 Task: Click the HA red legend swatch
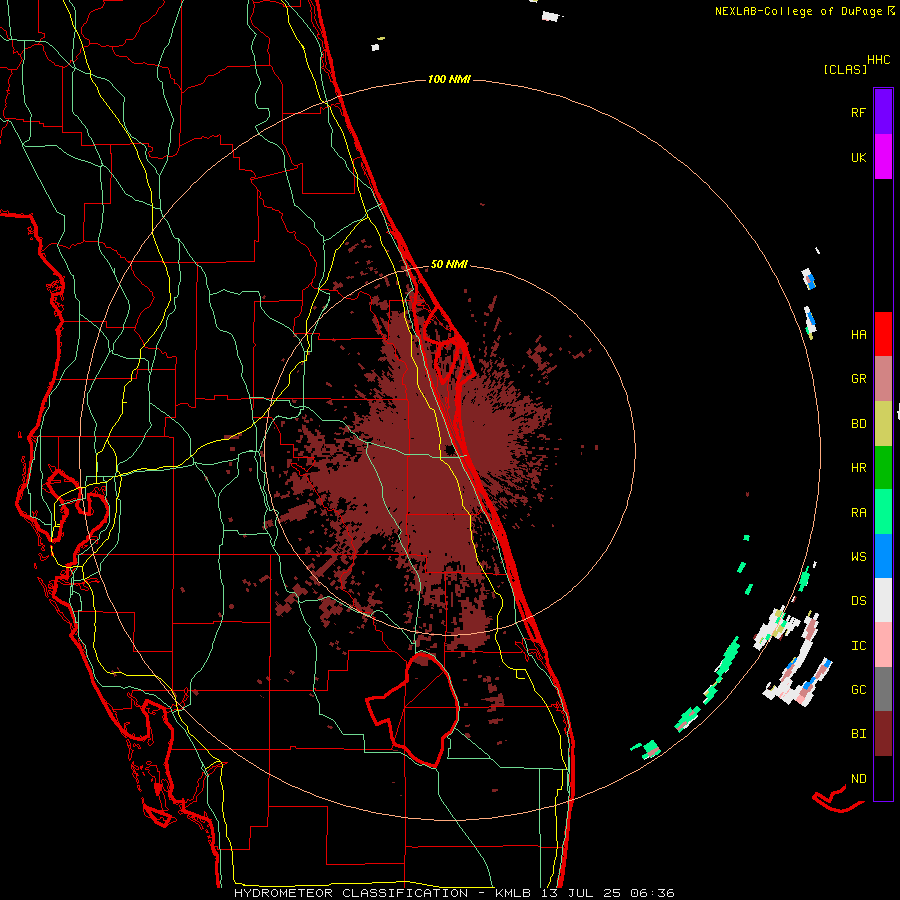pyautogui.click(x=883, y=334)
